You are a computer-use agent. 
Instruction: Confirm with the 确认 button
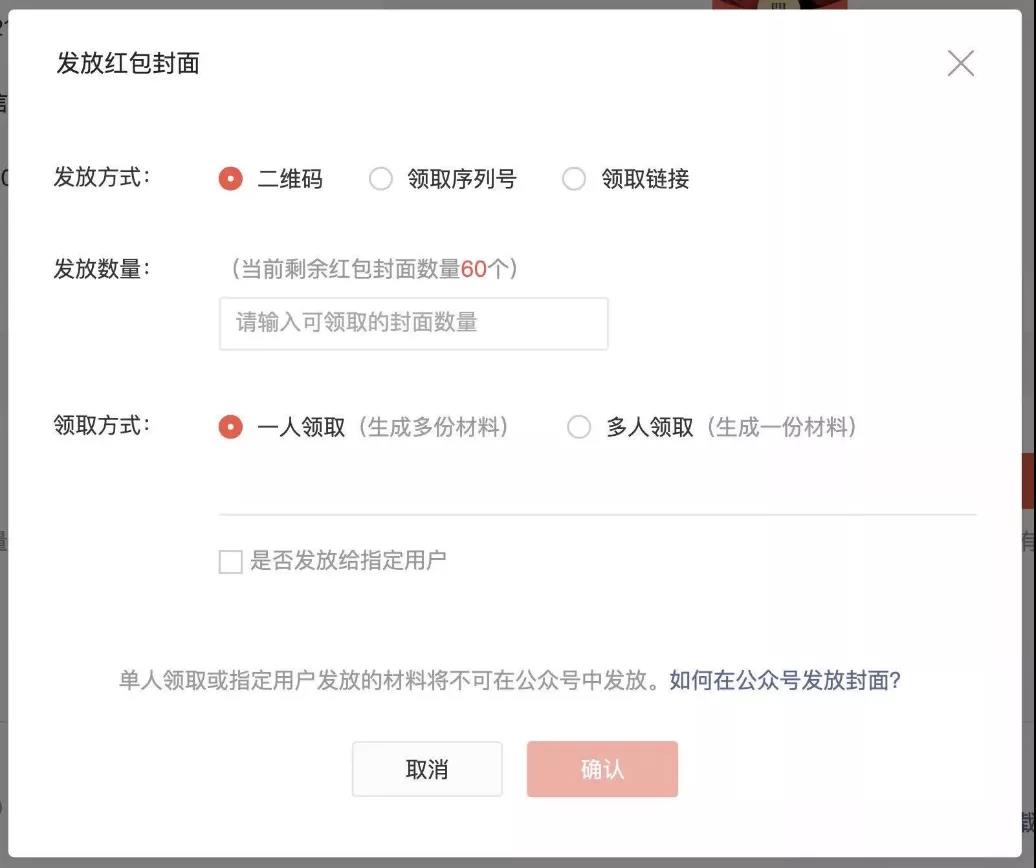pyautogui.click(x=602, y=769)
